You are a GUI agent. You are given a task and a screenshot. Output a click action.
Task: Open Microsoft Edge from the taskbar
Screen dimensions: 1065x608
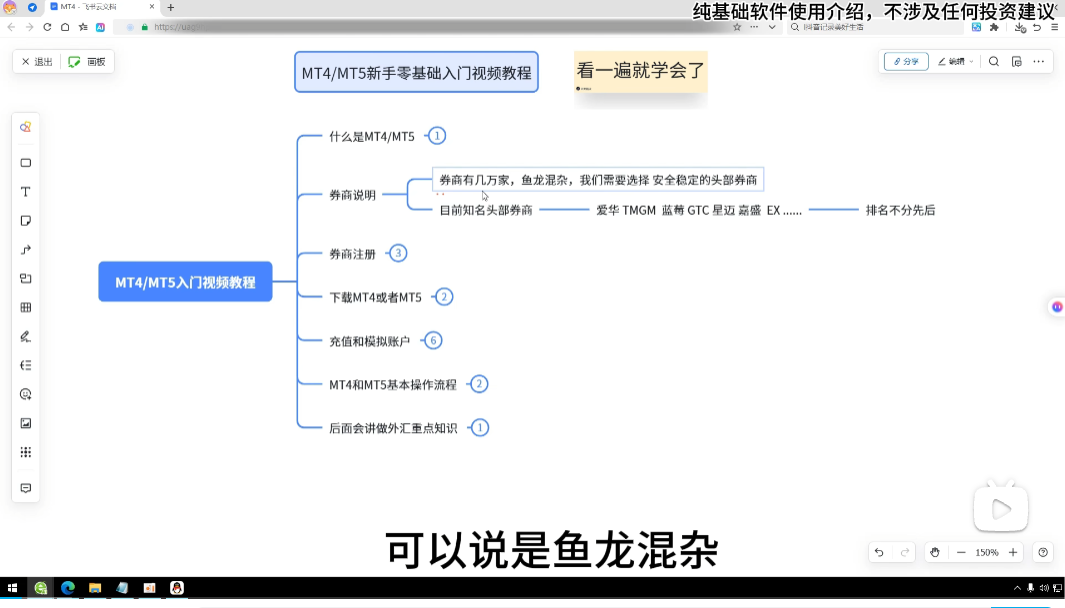68,588
